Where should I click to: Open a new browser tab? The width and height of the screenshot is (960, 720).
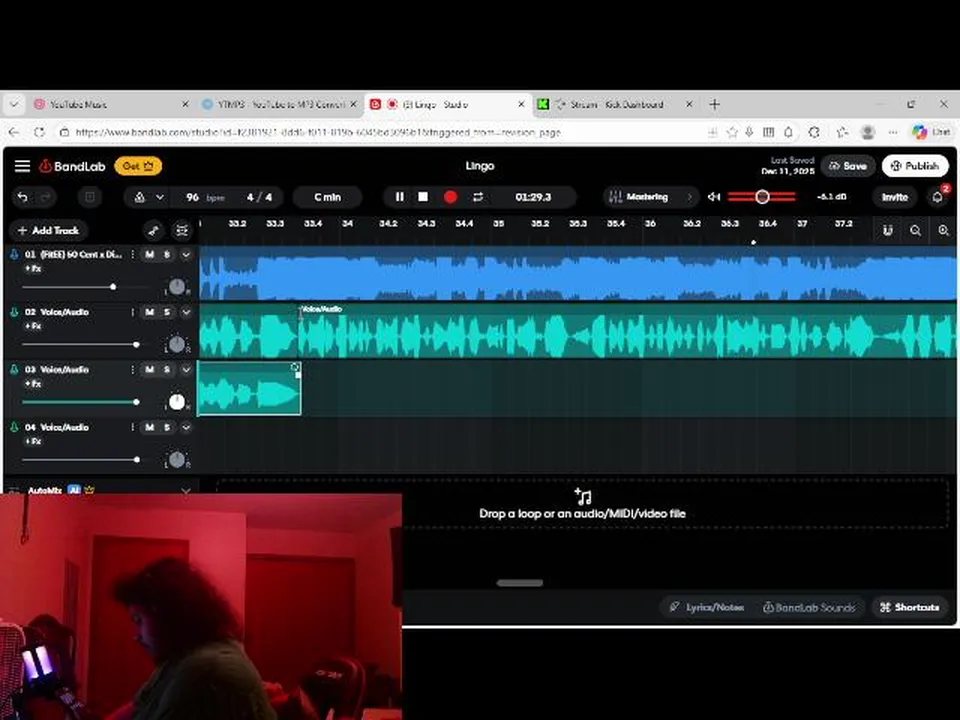click(714, 105)
